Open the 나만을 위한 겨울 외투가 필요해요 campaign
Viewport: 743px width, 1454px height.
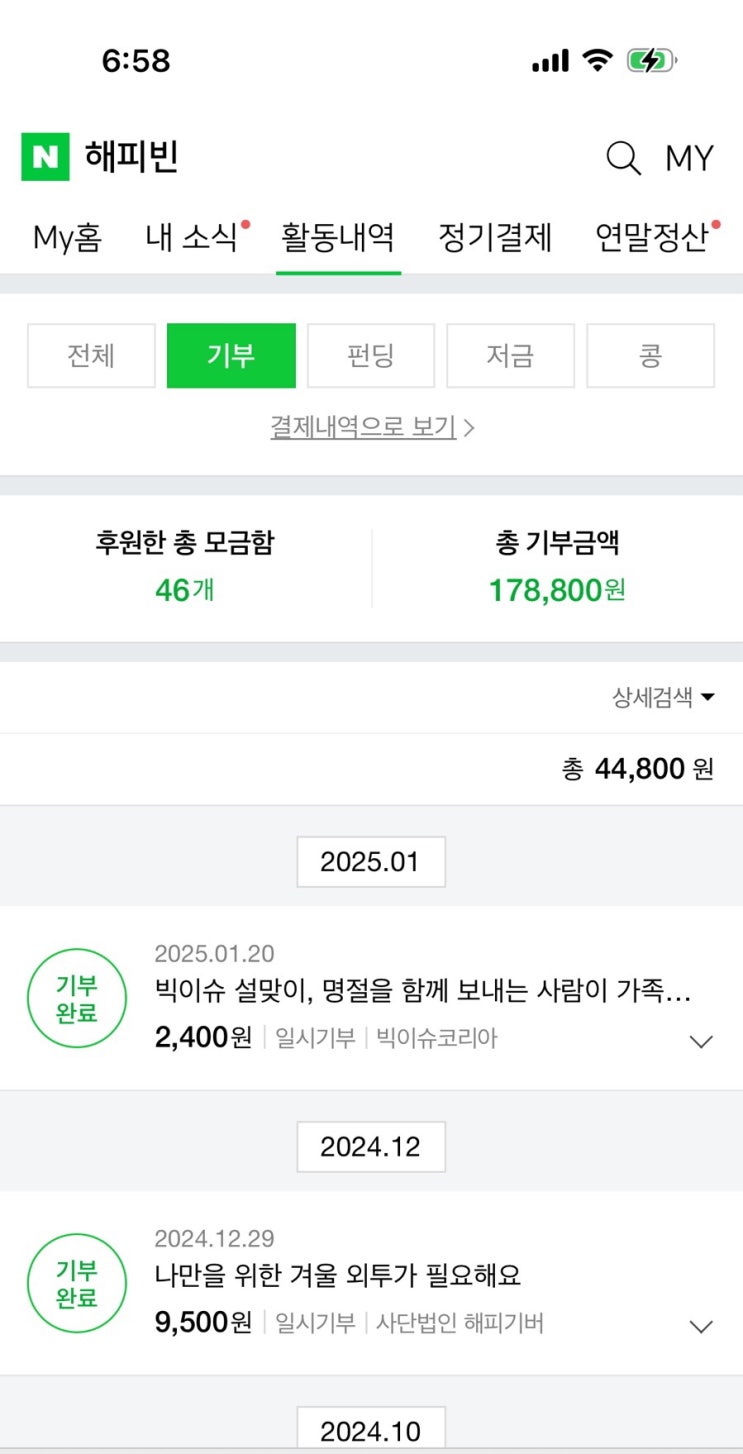338,1276
